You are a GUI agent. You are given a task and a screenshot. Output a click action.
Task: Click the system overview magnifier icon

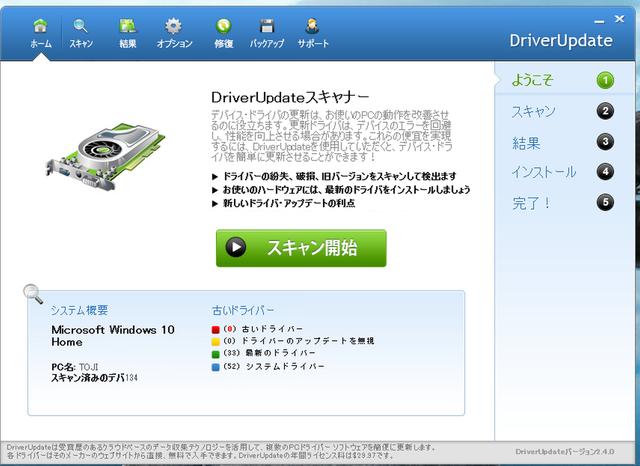tap(33, 294)
